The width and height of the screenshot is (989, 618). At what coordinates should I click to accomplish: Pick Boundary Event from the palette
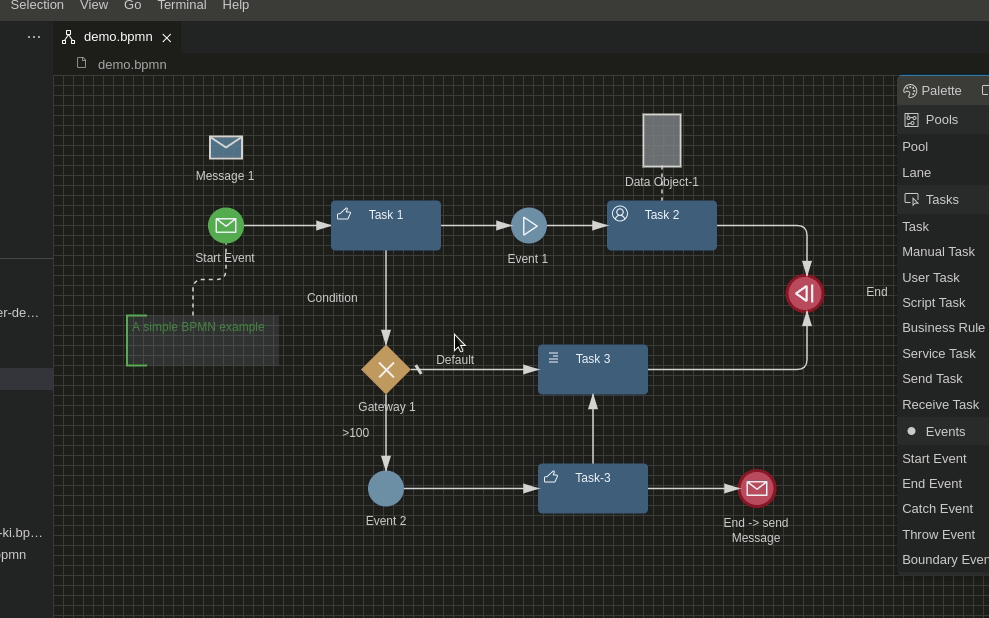939,560
